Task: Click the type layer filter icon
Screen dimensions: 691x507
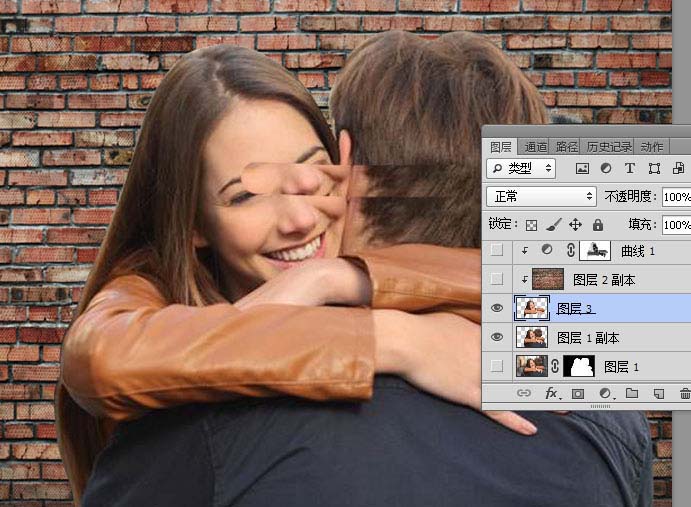Action: click(x=630, y=168)
